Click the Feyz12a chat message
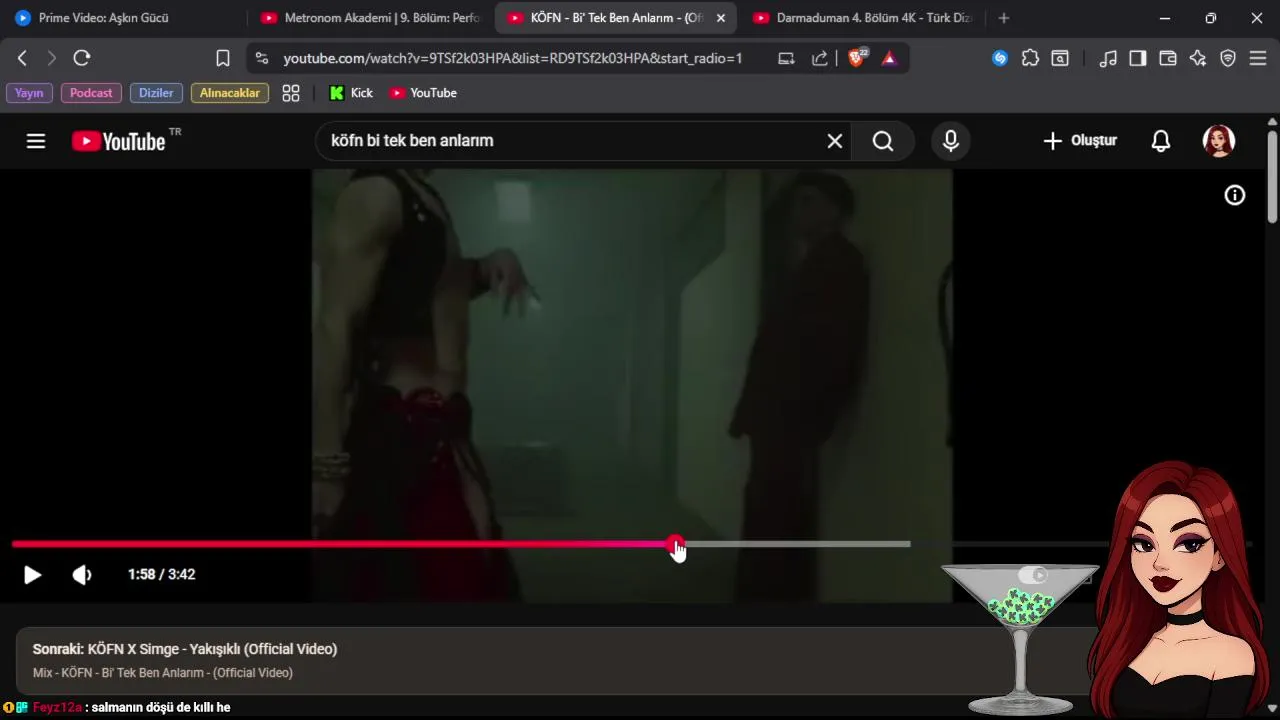The width and height of the screenshot is (1280, 720). 117,708
